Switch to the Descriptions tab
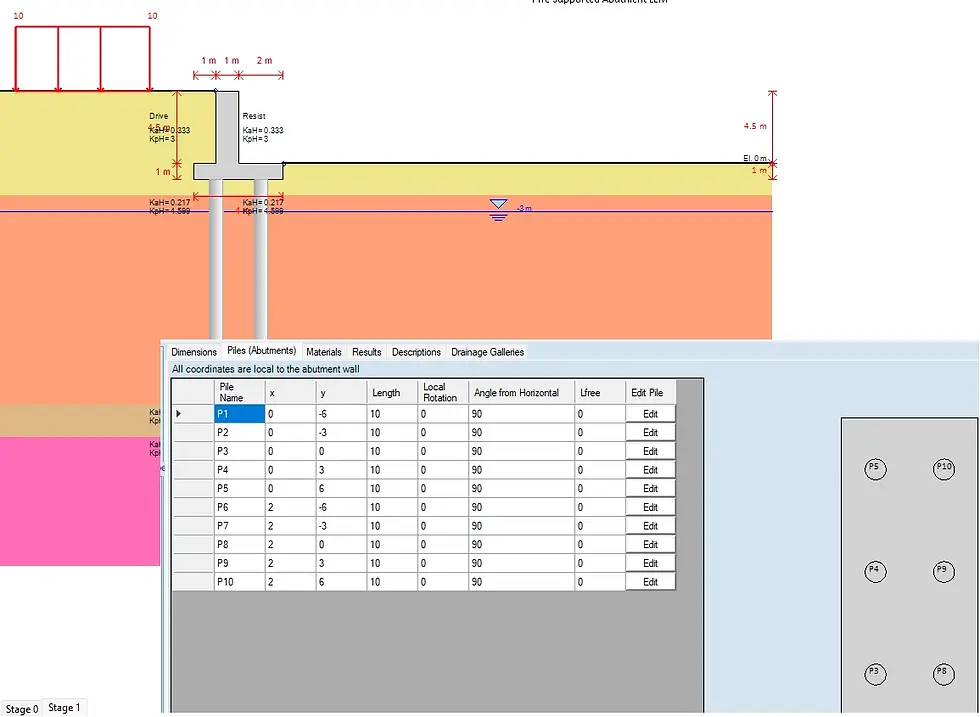 pyautogui.click(x=416, y=352)
